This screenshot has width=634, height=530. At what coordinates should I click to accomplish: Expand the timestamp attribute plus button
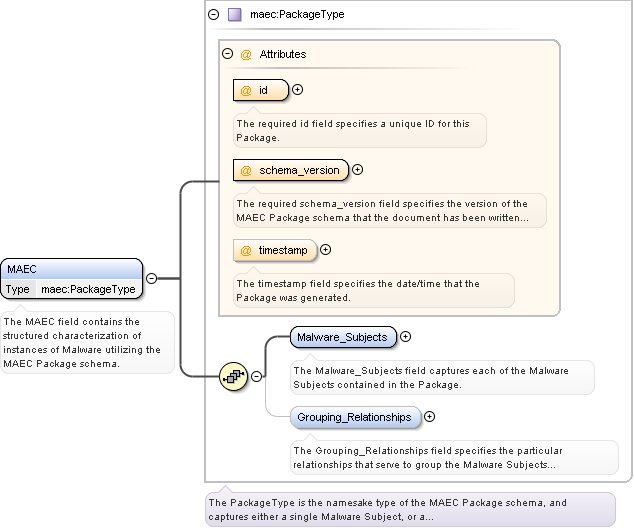coord(325,250)
